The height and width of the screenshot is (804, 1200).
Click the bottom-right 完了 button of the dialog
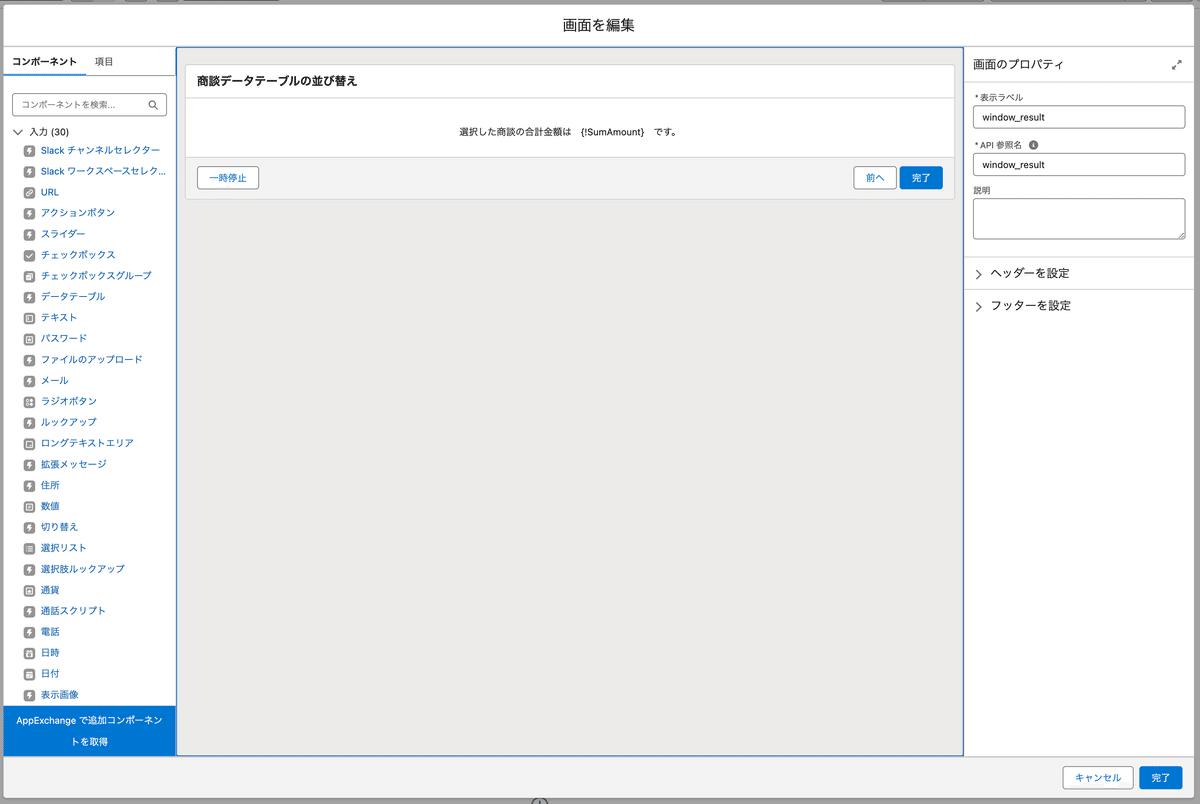point(1160,778)
